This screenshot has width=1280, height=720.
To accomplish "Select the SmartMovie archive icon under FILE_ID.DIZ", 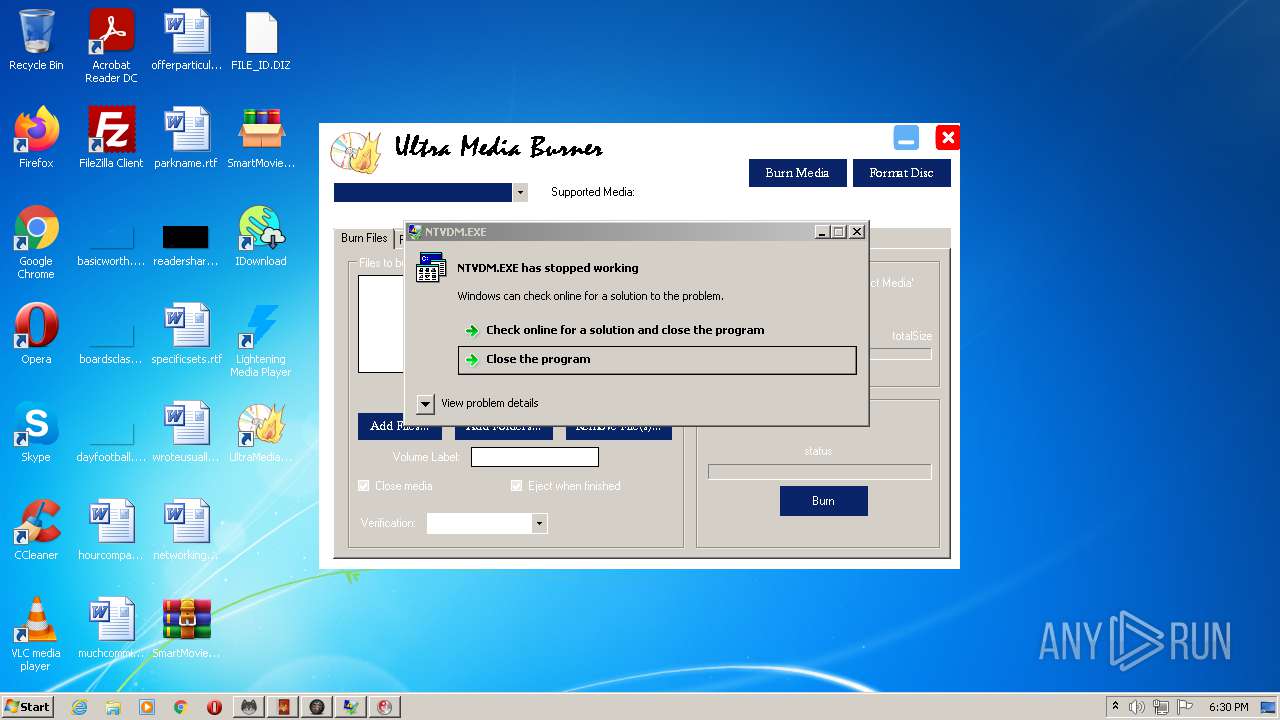I will click(x=261, y=138).
